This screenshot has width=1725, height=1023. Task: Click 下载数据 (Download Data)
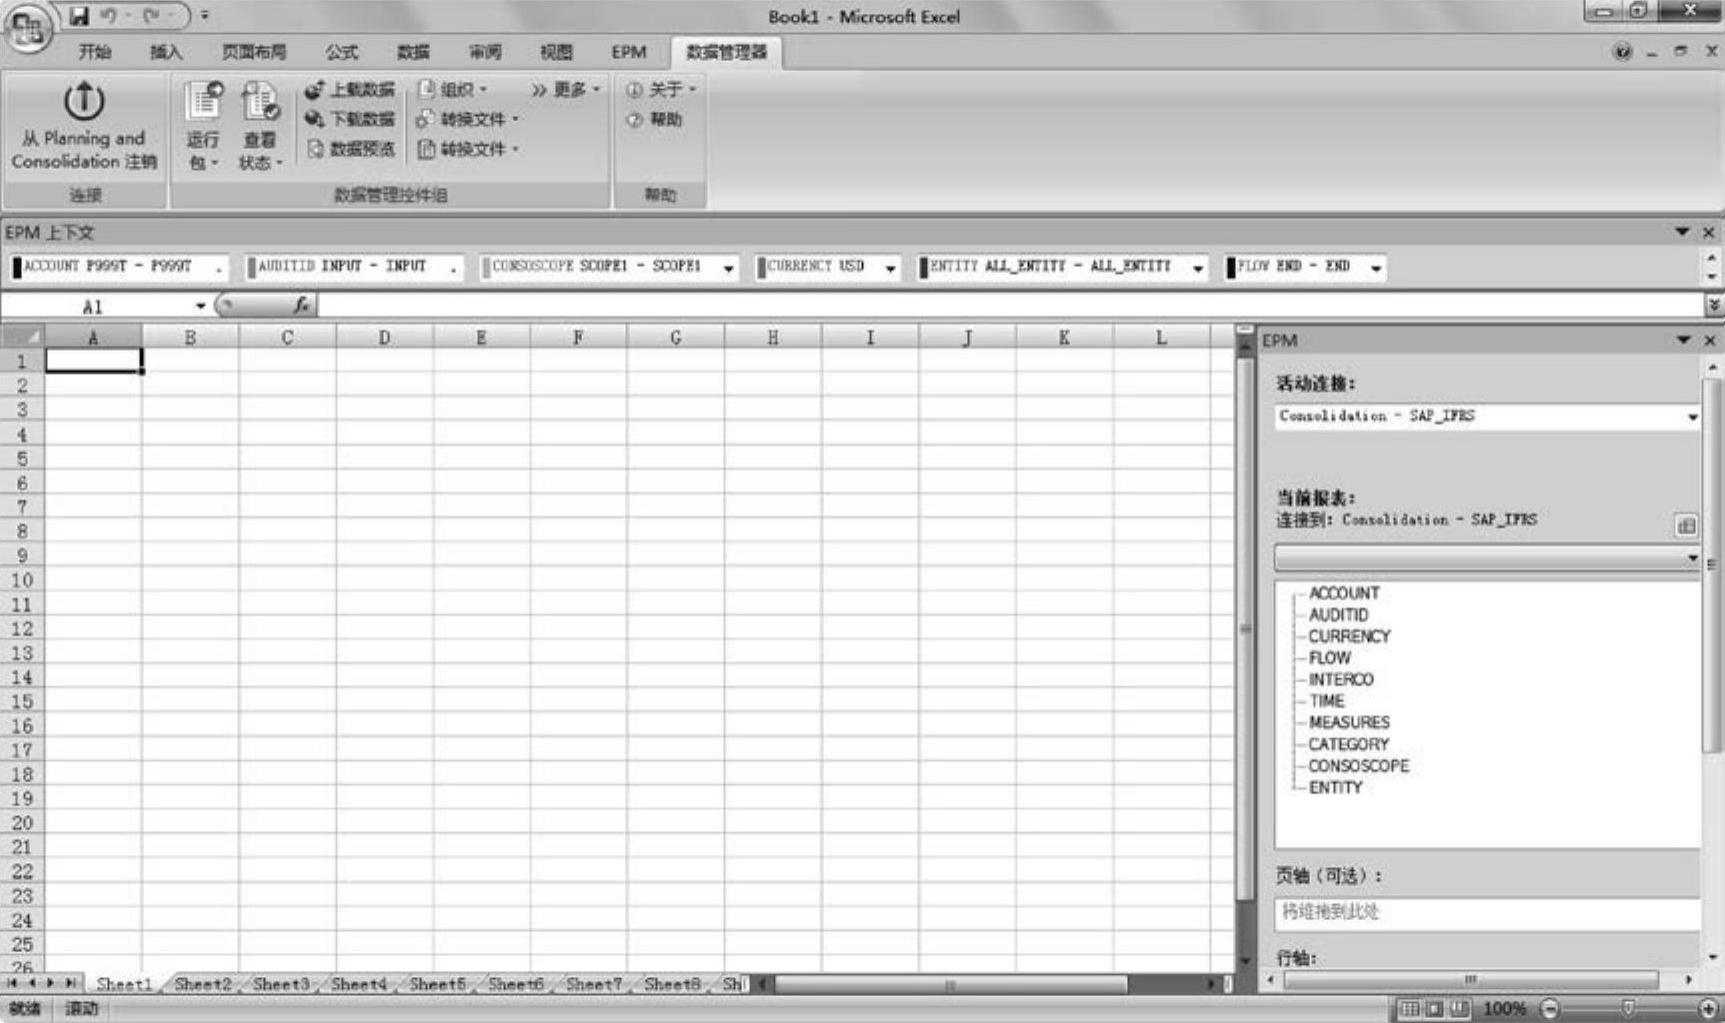(350, 119)
